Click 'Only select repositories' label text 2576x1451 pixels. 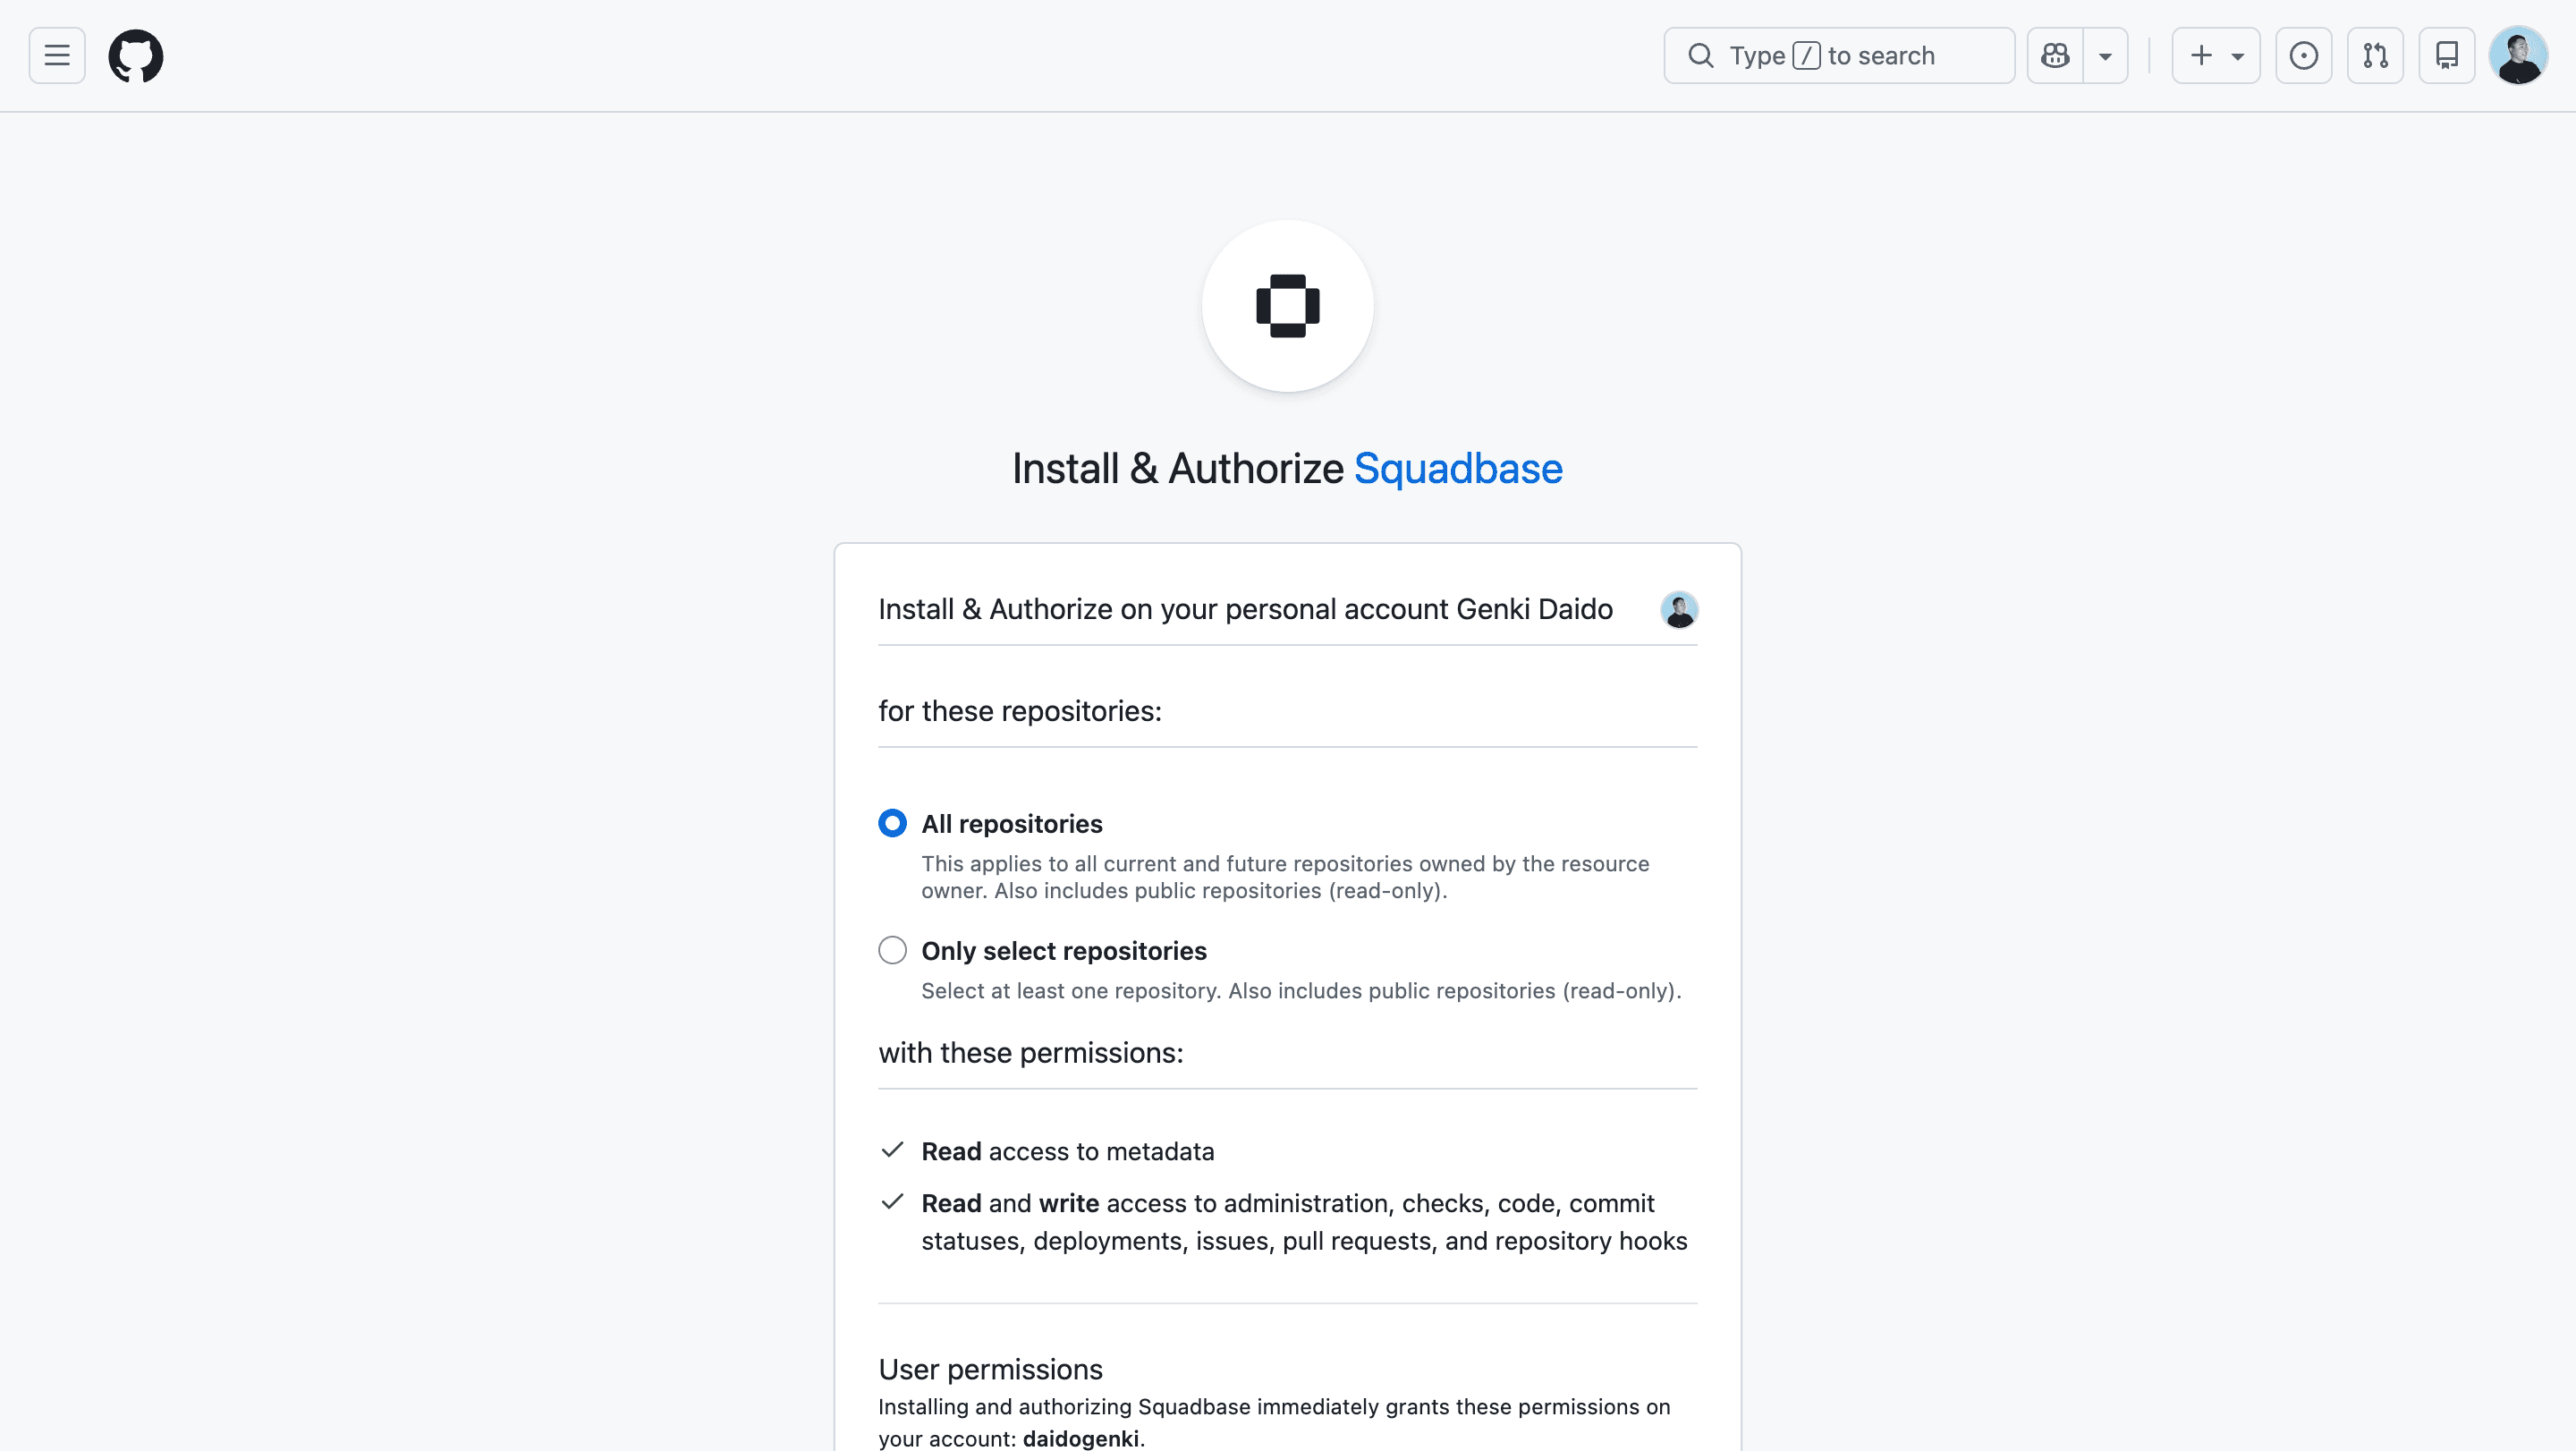[1064, 951]
